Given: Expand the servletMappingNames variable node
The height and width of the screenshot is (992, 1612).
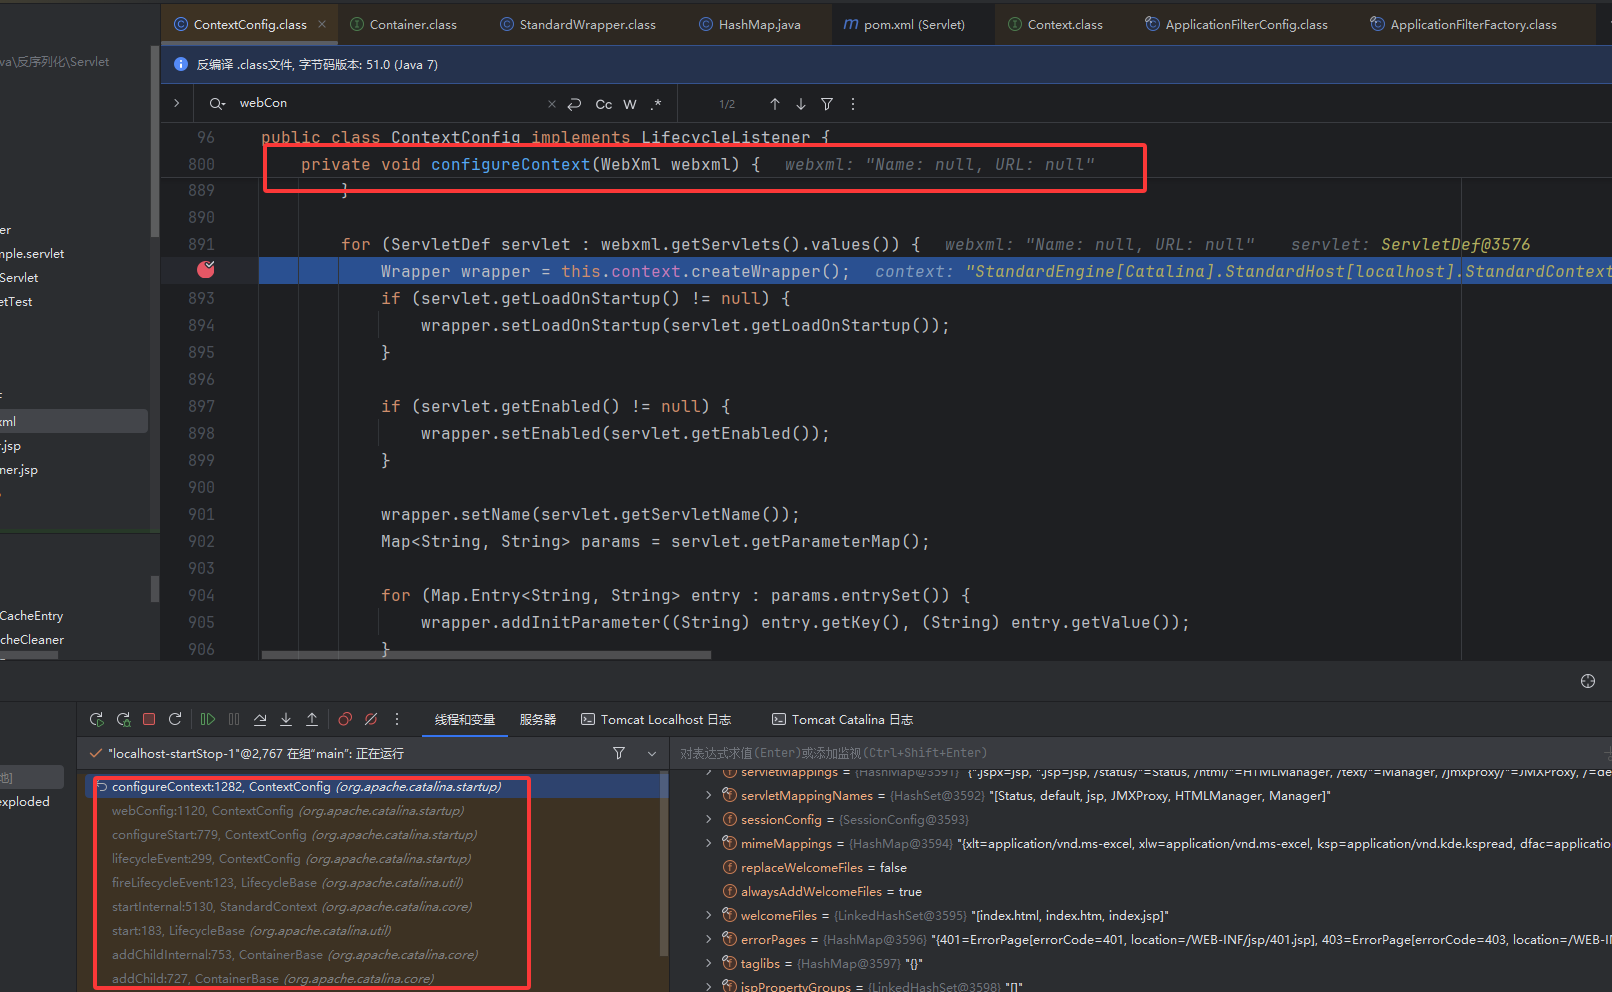Looking at the screenshot, I should [x=709, y=795].
